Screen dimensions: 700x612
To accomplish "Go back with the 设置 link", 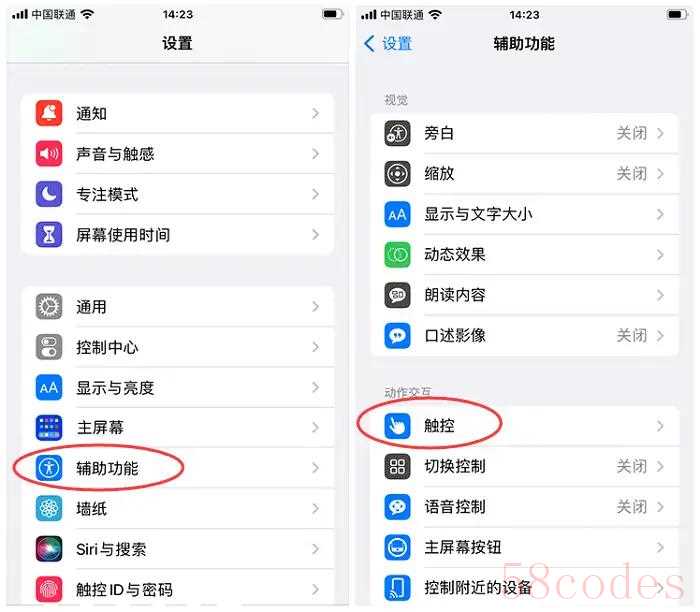I will 388,44.
